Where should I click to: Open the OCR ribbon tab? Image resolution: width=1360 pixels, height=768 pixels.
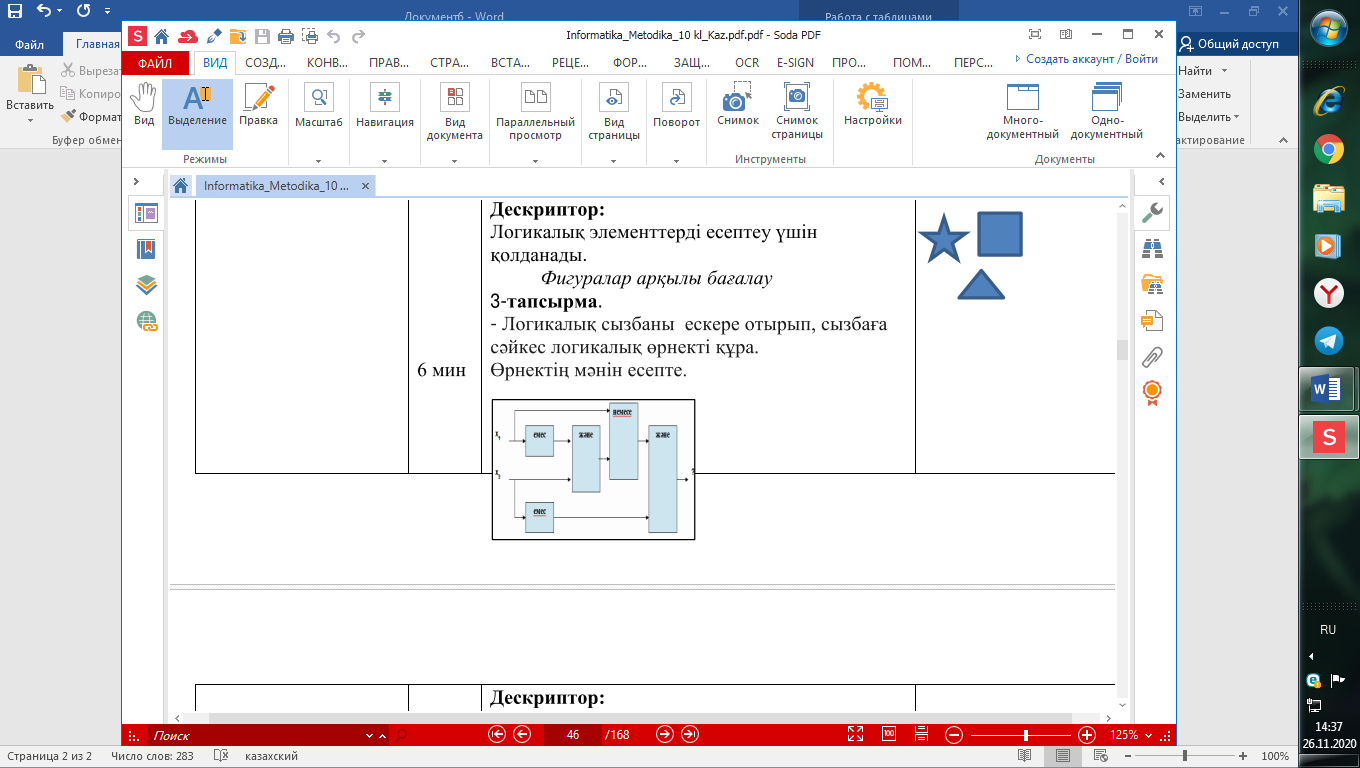coord(747,62)
